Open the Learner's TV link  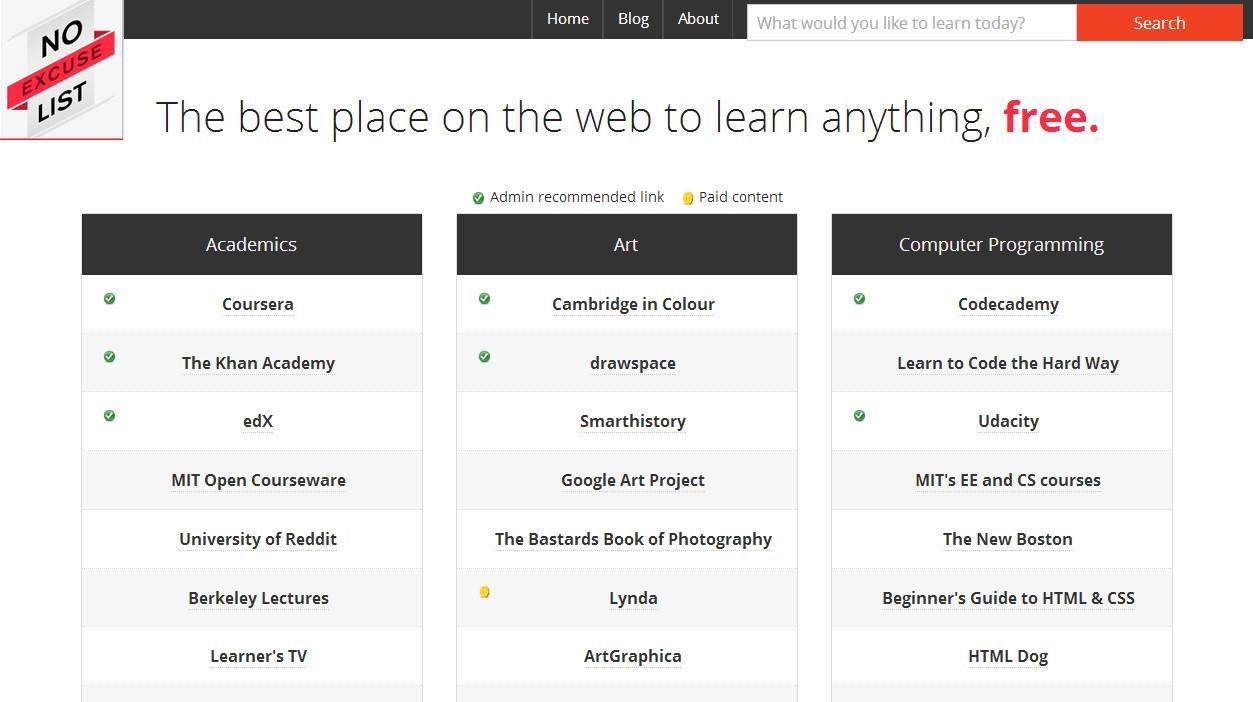258,656
